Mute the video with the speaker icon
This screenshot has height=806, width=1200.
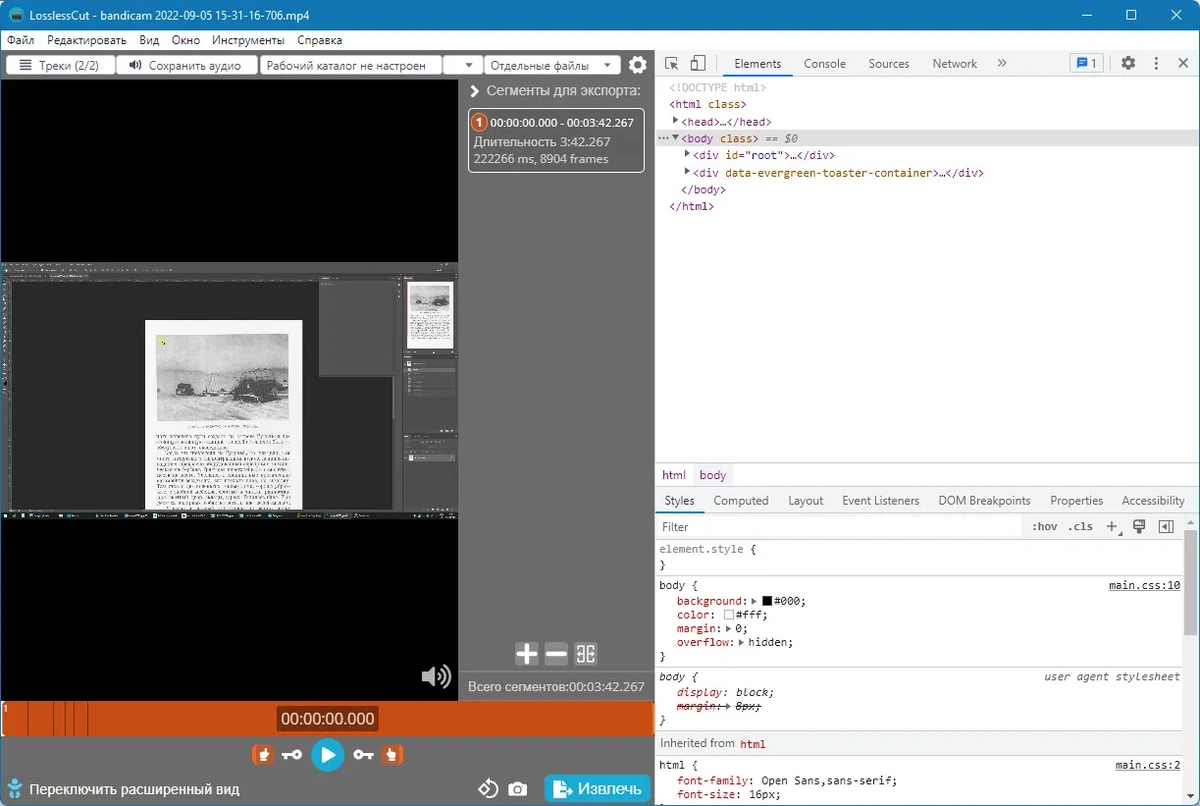(x=436, y=677)
